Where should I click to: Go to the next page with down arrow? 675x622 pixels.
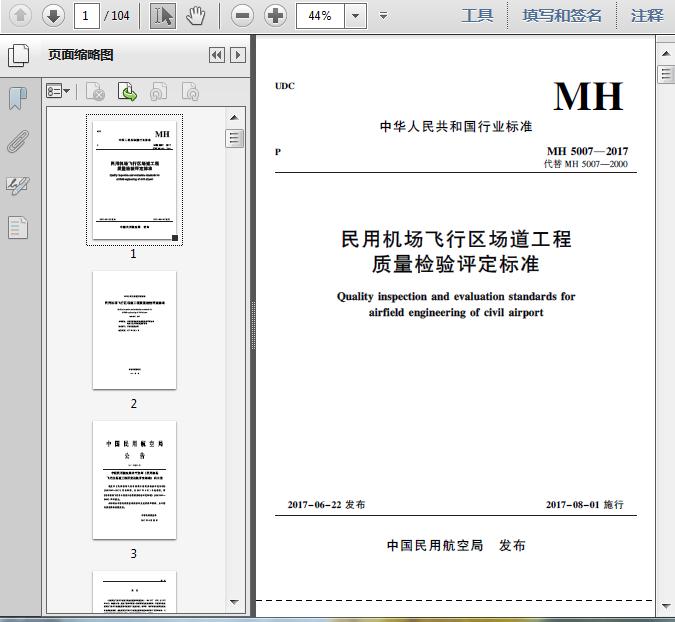pyautogui.click(x=53, y=15)
